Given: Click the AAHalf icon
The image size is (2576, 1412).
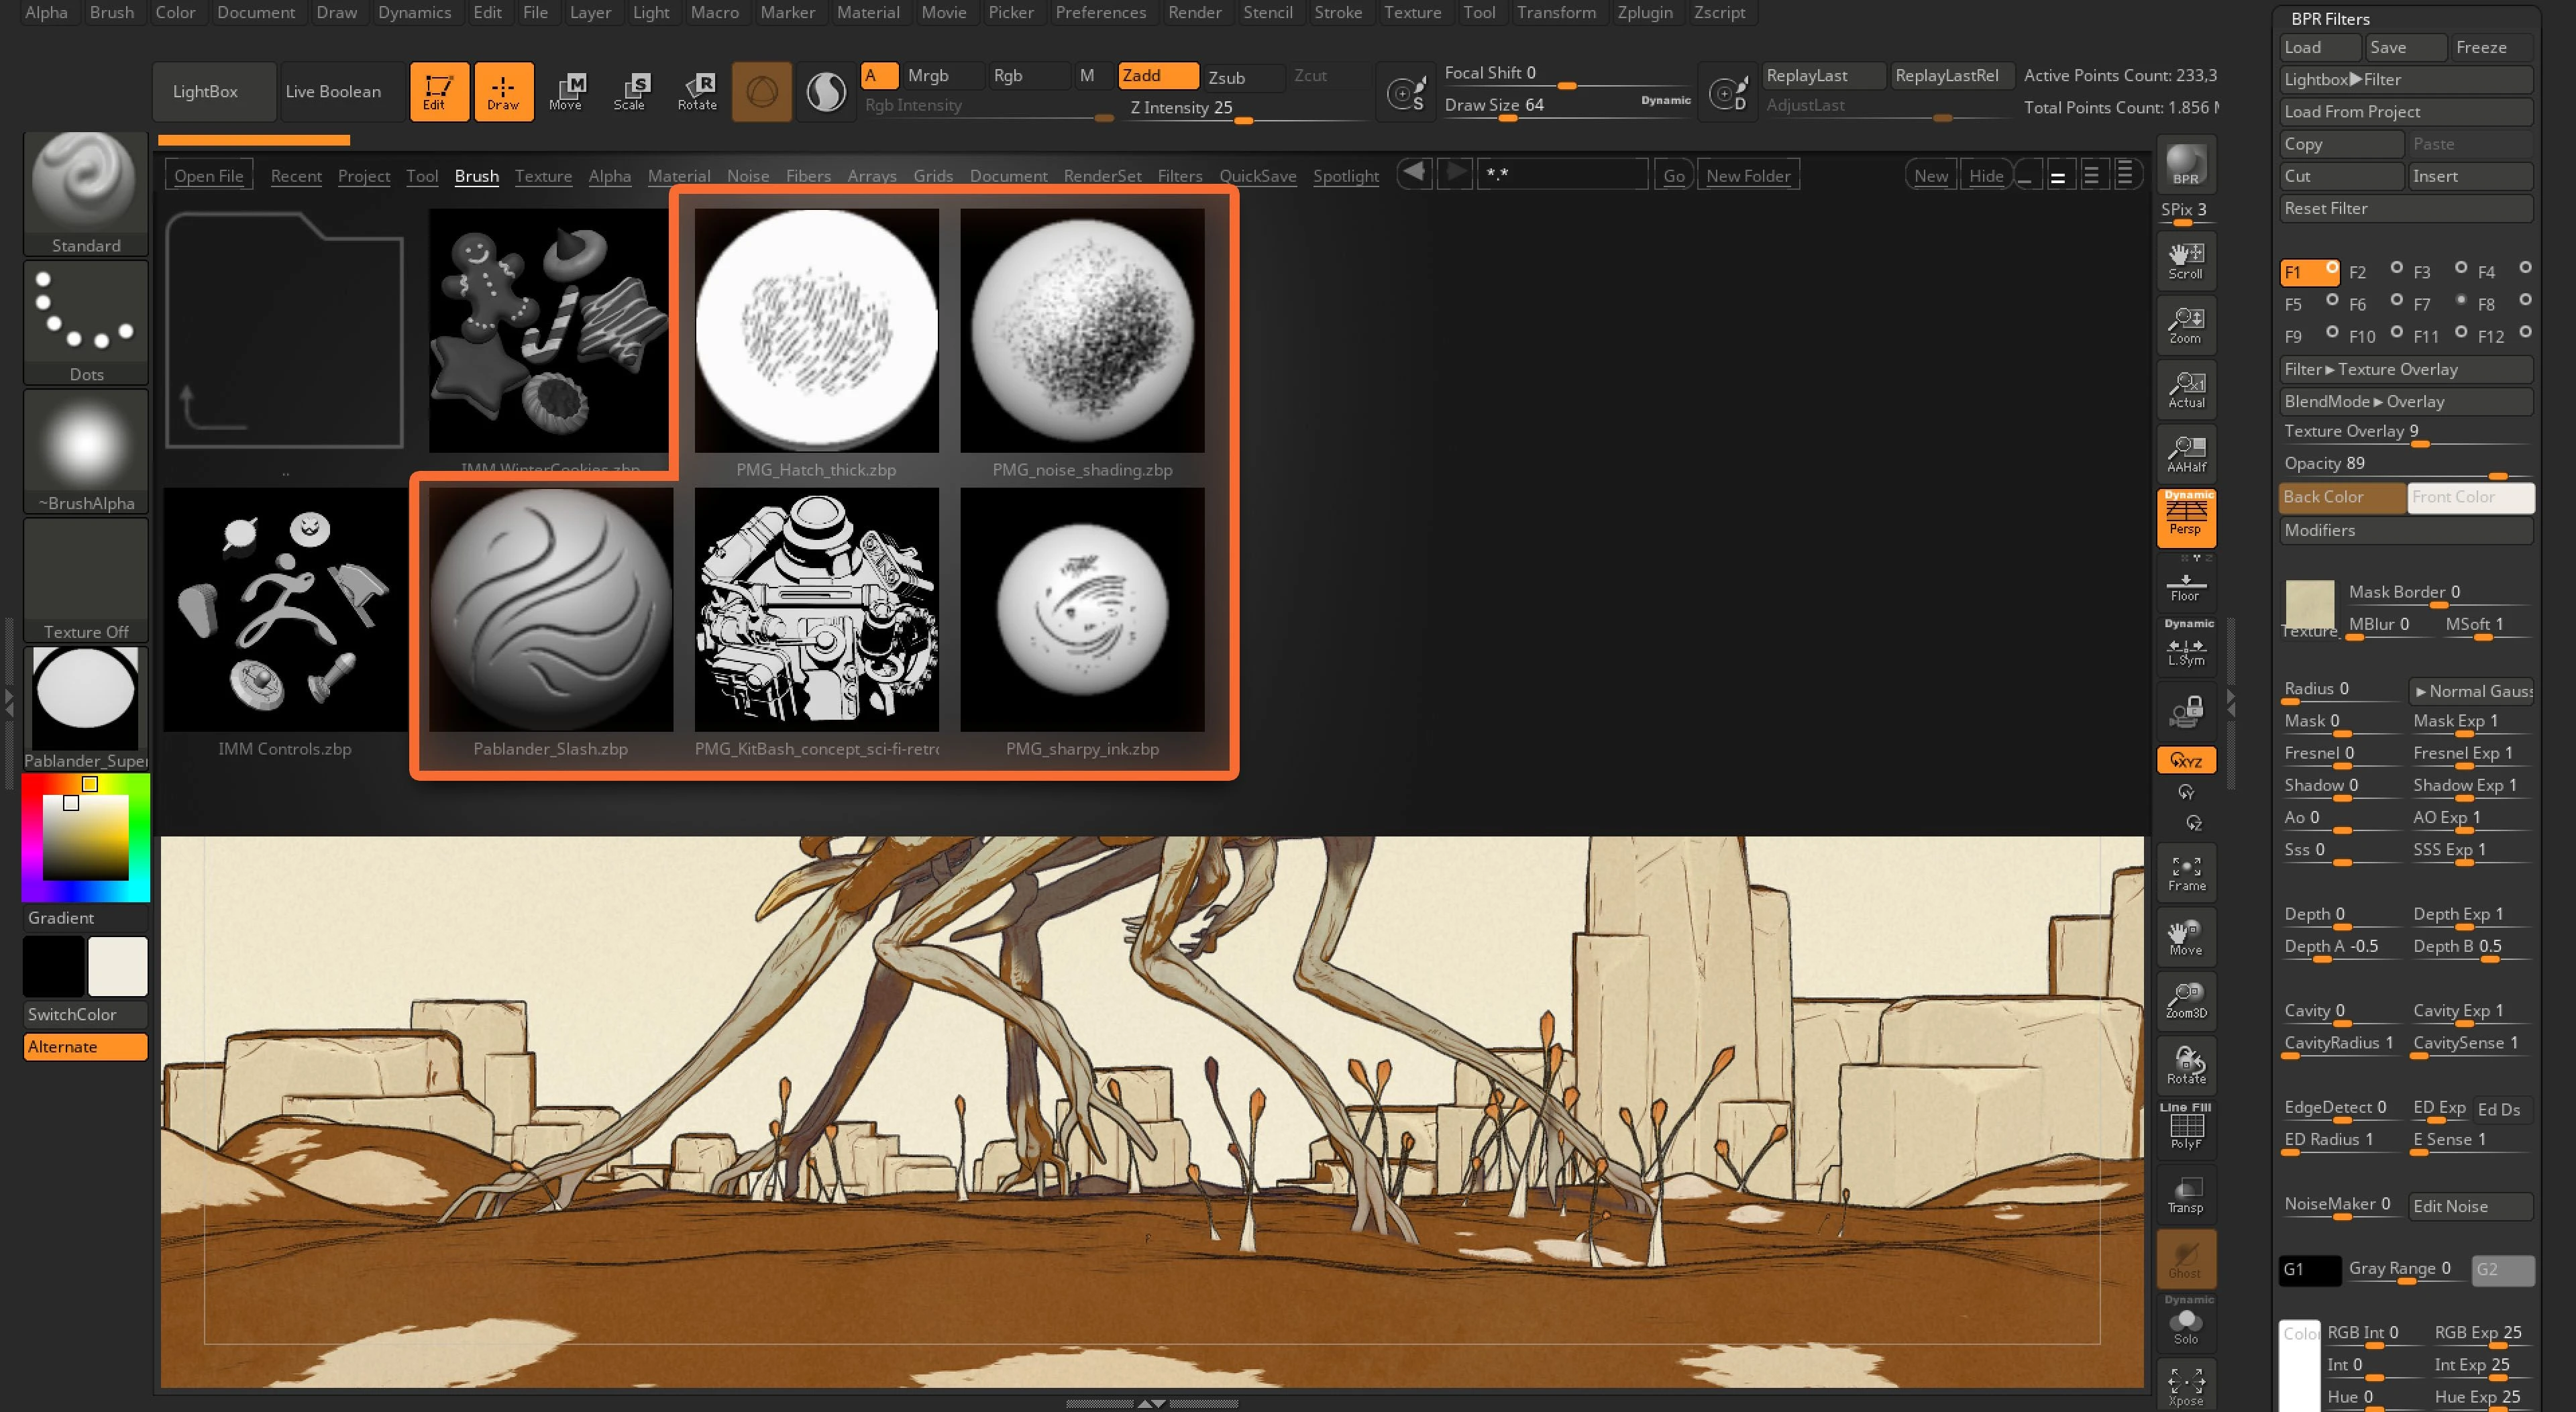Looking at the screenshot, I should [x=2186, y=454].
